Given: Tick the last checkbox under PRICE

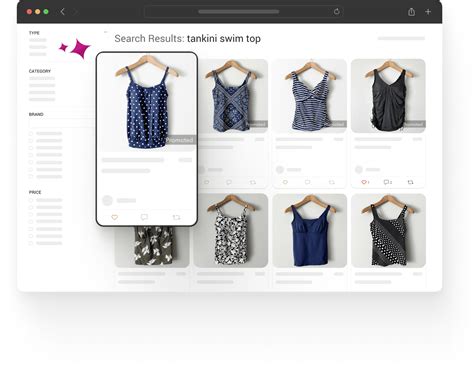Looking at the screenshot, I should point(31,243).
